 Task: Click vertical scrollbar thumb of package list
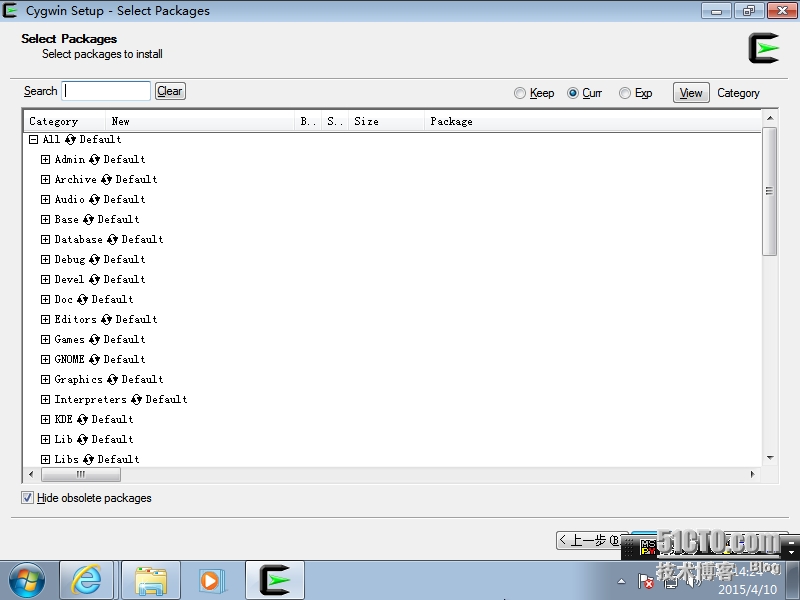(x=769, y=191)
